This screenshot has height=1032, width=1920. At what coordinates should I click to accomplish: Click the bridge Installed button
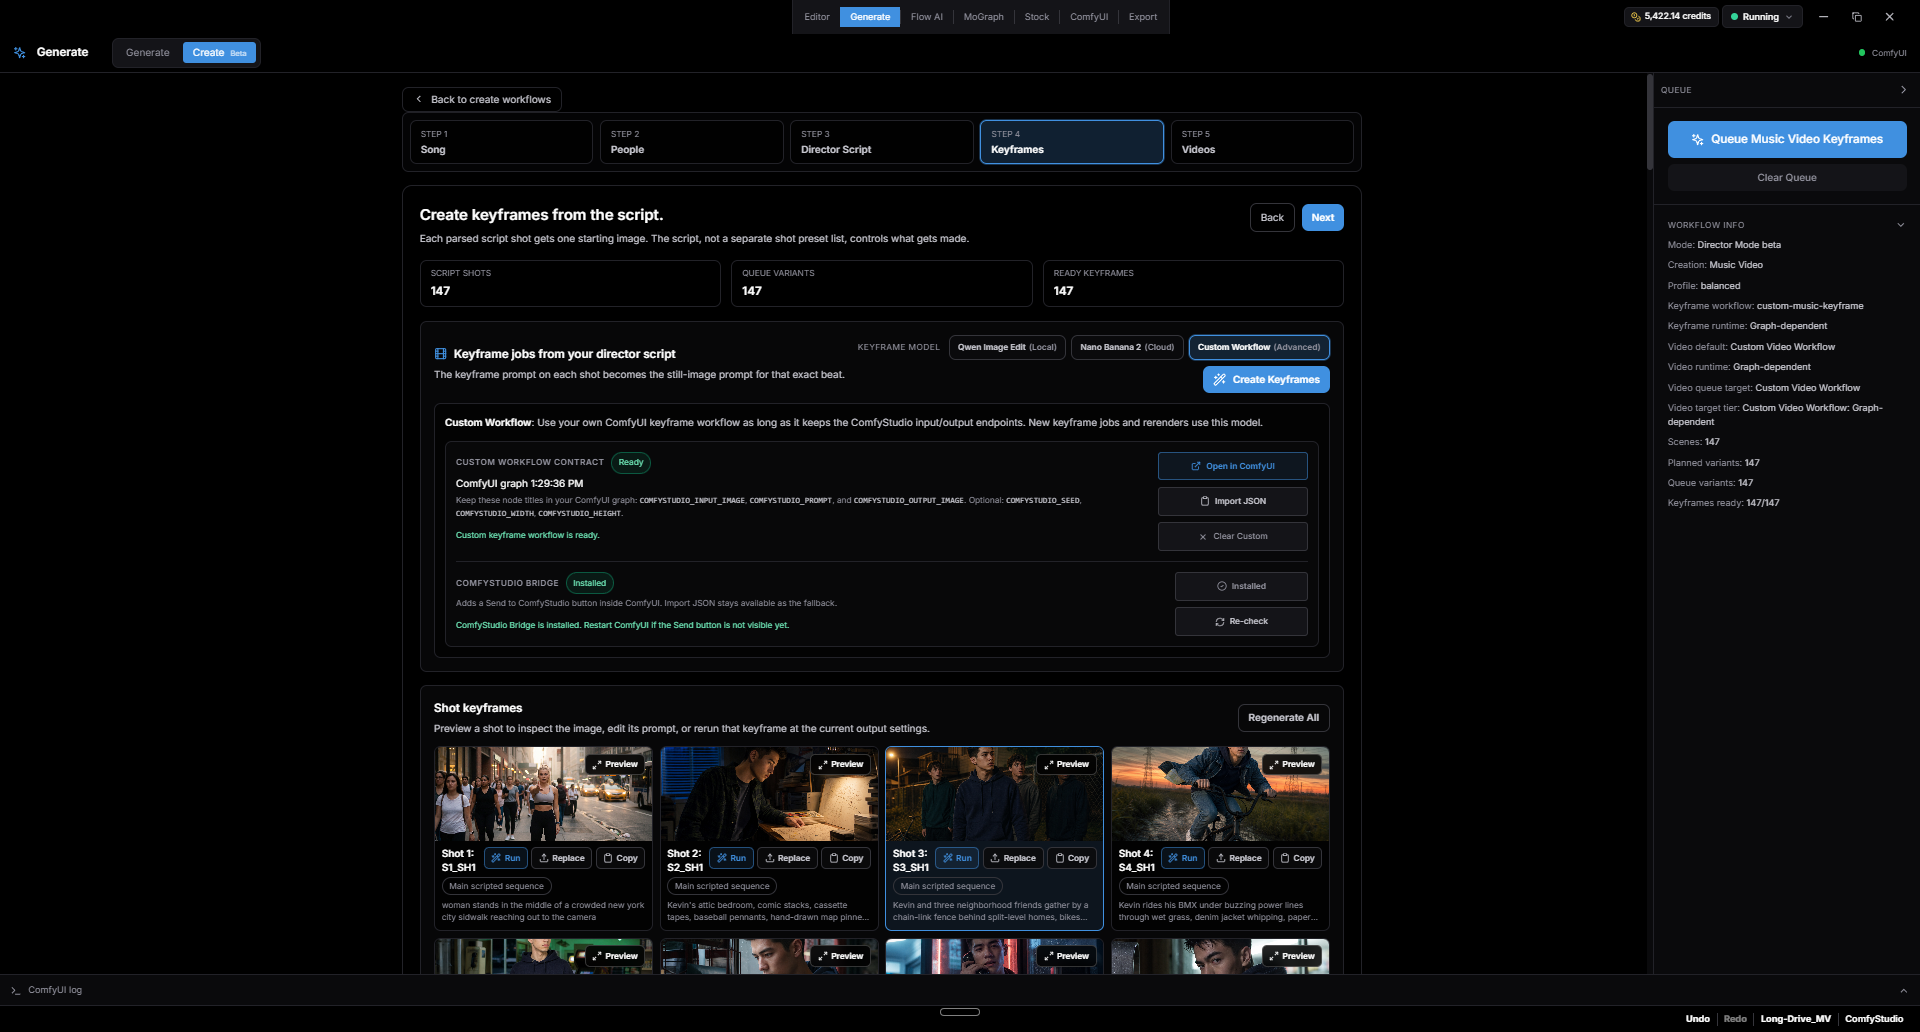click(1241, 586)
